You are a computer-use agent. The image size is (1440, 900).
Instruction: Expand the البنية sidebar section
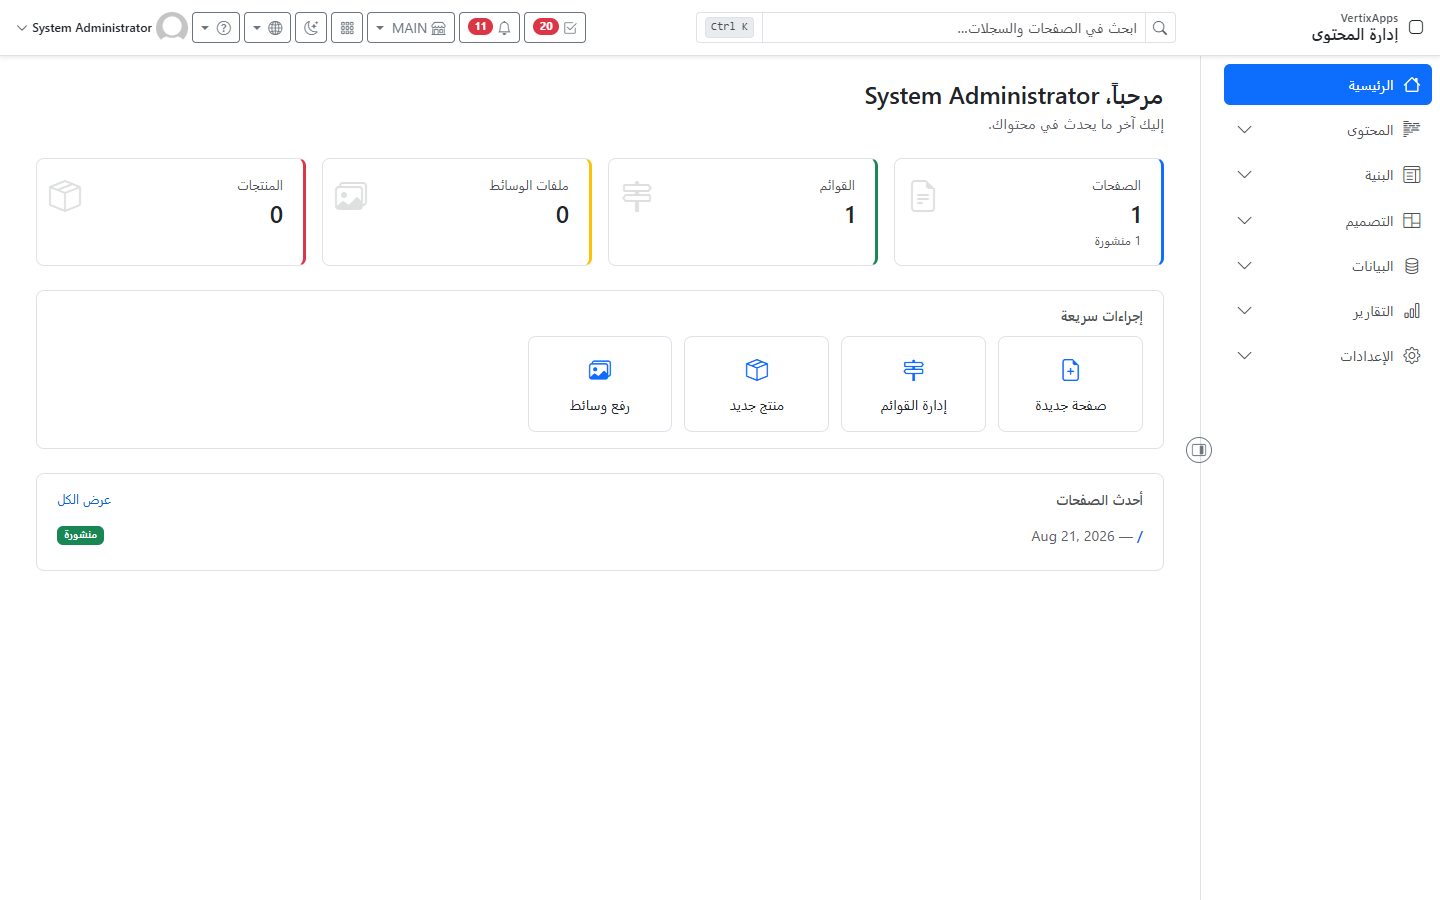point(1328,175)
